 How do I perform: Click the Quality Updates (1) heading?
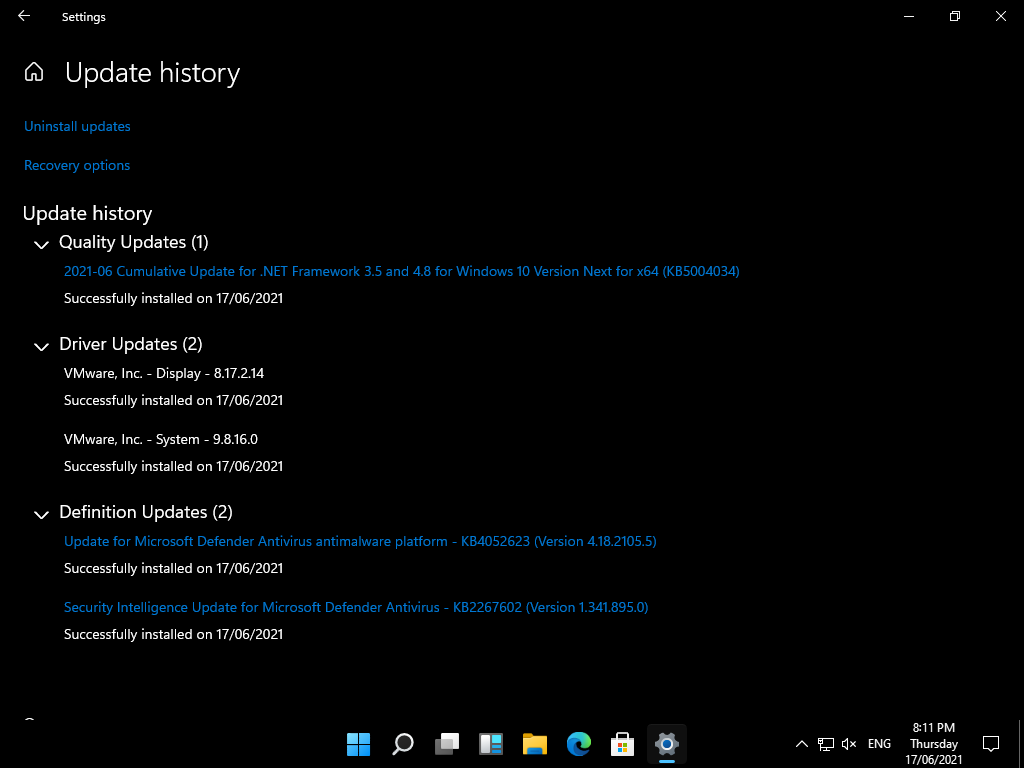click(x=134, y=242)
